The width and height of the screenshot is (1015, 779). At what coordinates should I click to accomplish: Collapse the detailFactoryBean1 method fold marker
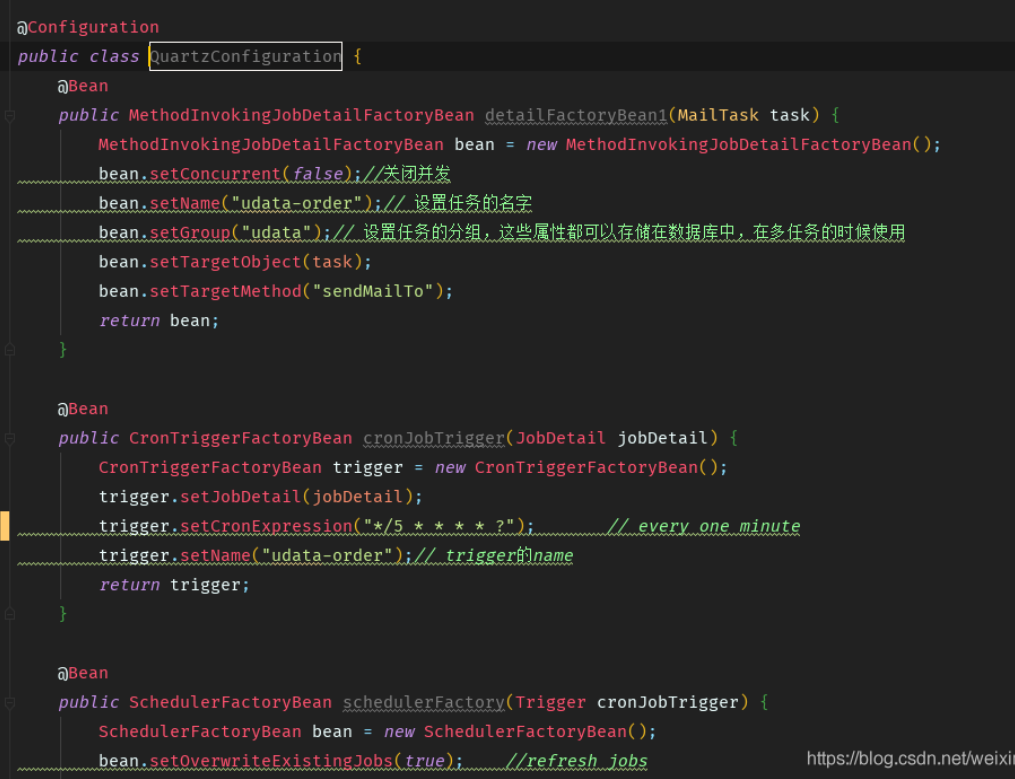pyautogui.click(x=10, y=116)
